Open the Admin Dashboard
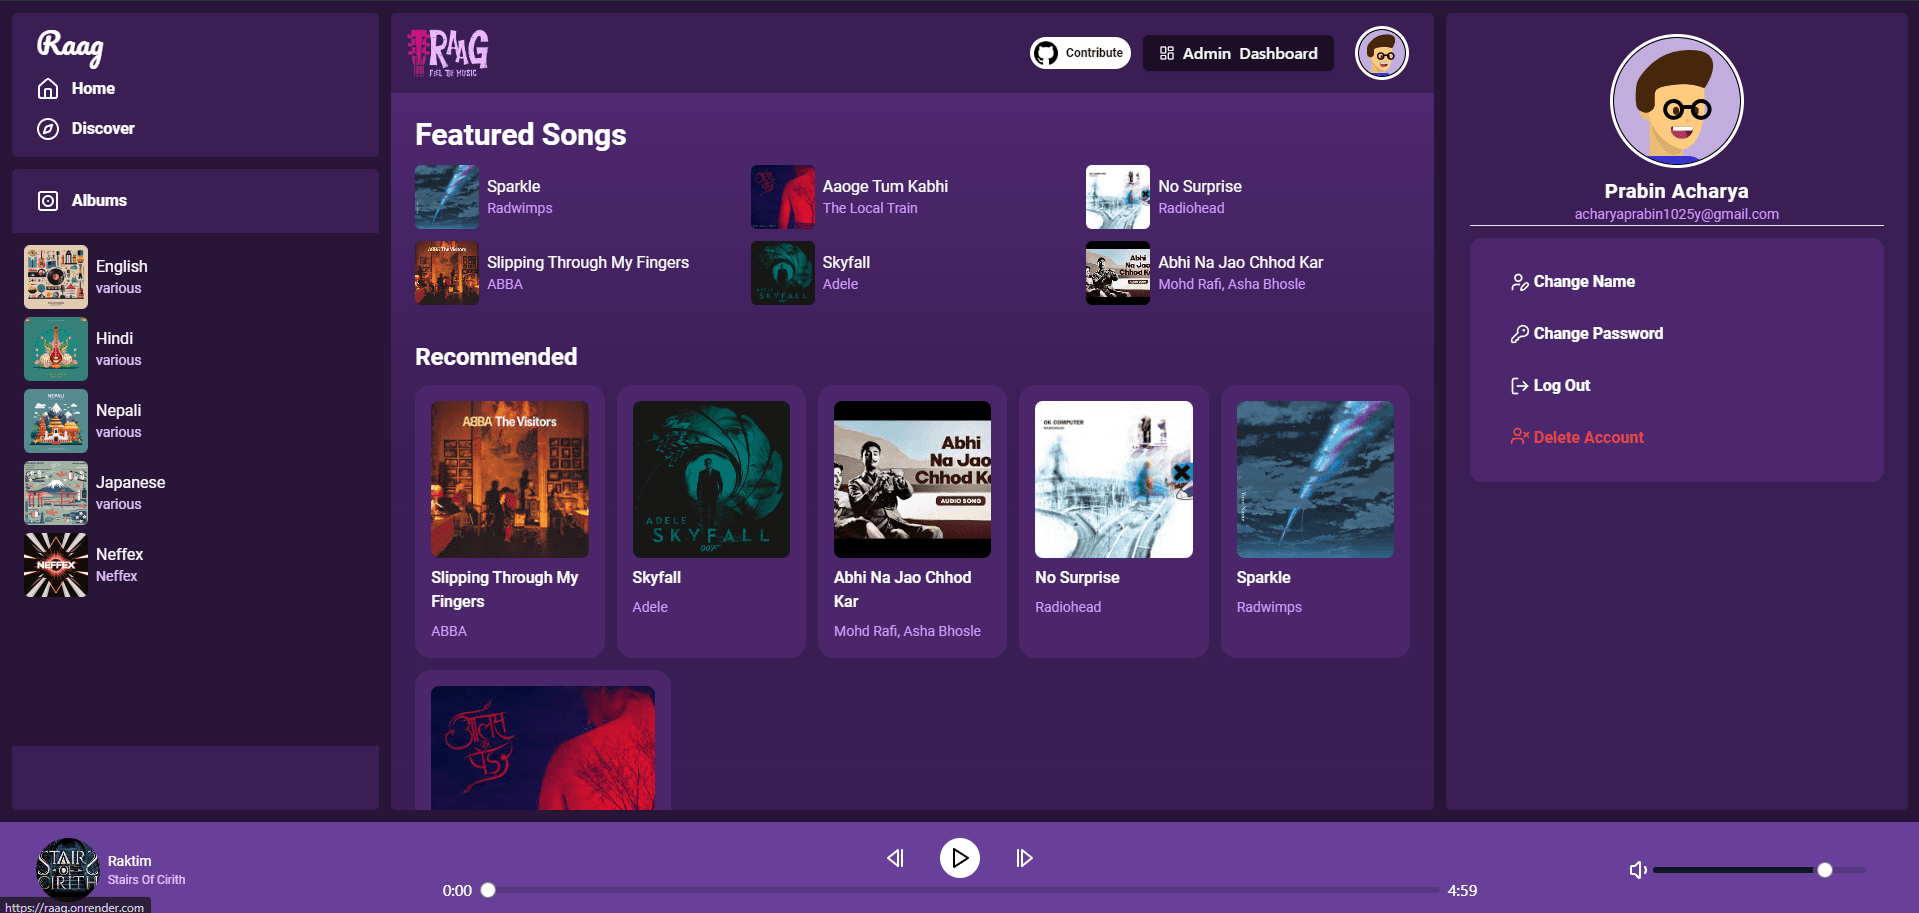 tap(1238, 53)
